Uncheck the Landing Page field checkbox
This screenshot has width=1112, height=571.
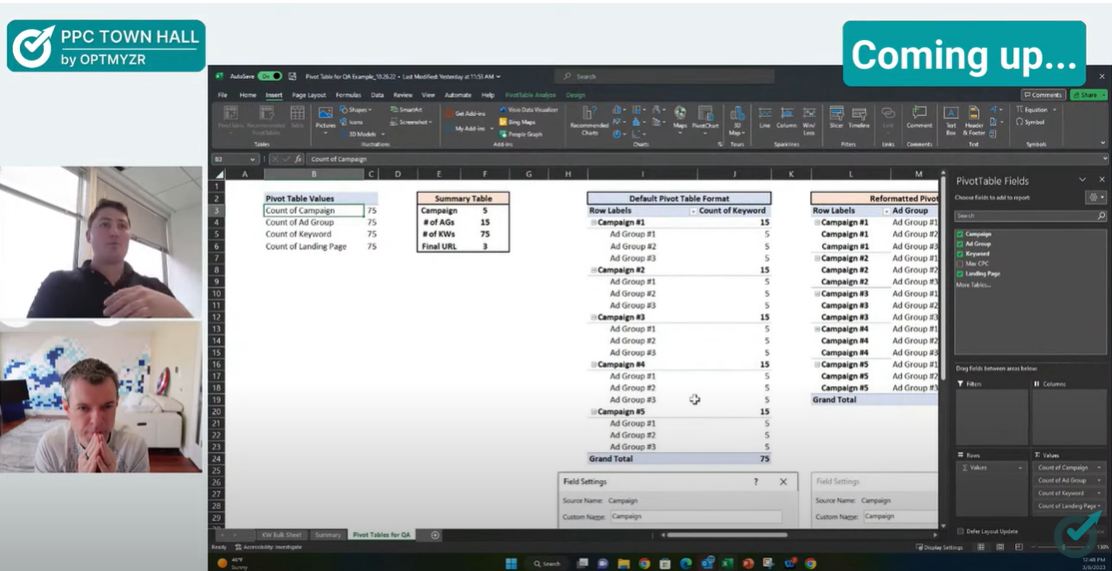pos(960,273)
